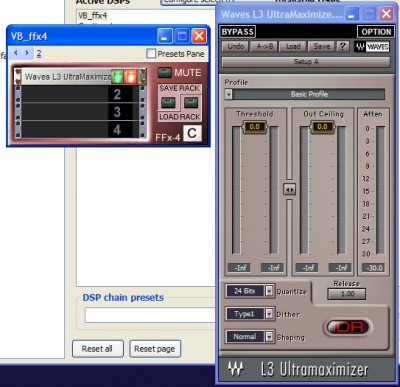
Task: Click the Reset all button
Action: point(98,349)
